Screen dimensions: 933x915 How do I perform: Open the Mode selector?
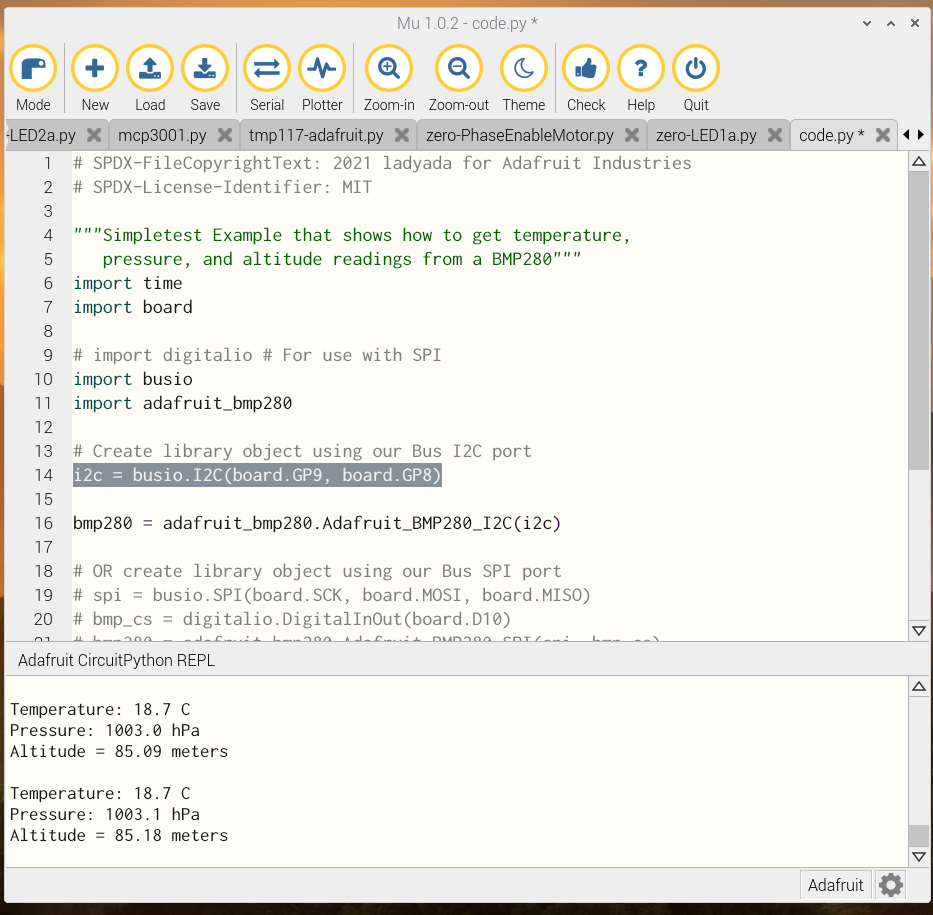tap(33, 68)
